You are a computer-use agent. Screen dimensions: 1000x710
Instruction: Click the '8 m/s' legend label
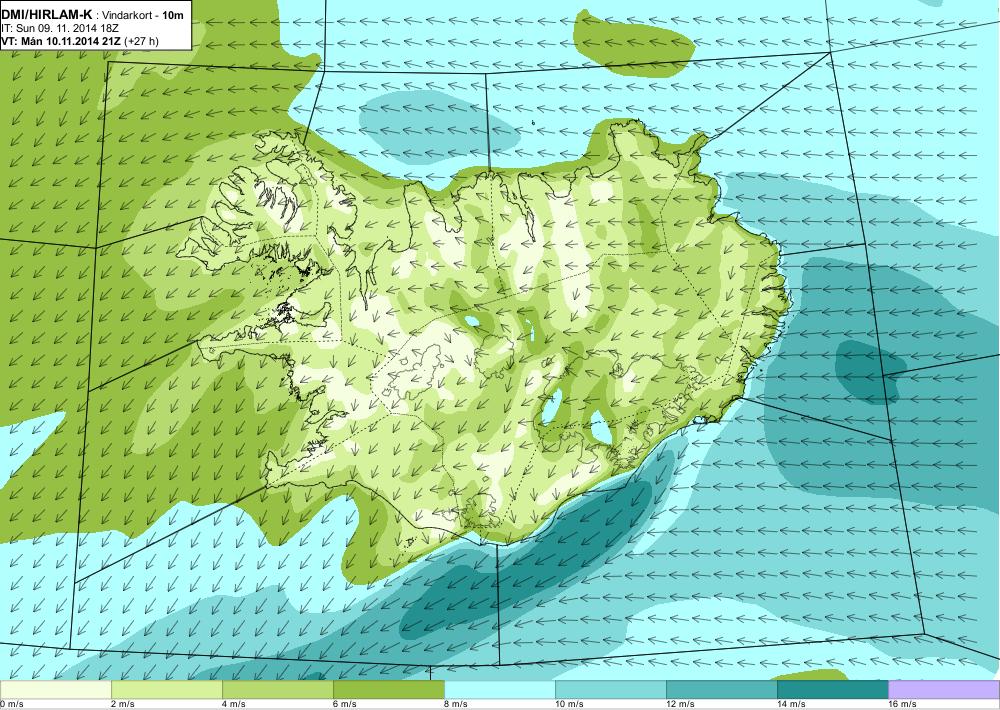coord(455,704)
